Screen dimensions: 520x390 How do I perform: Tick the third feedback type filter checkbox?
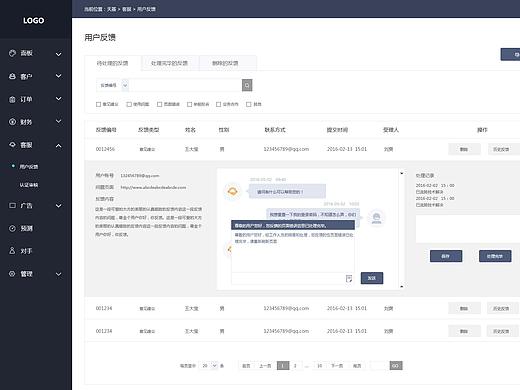point(159,104)
